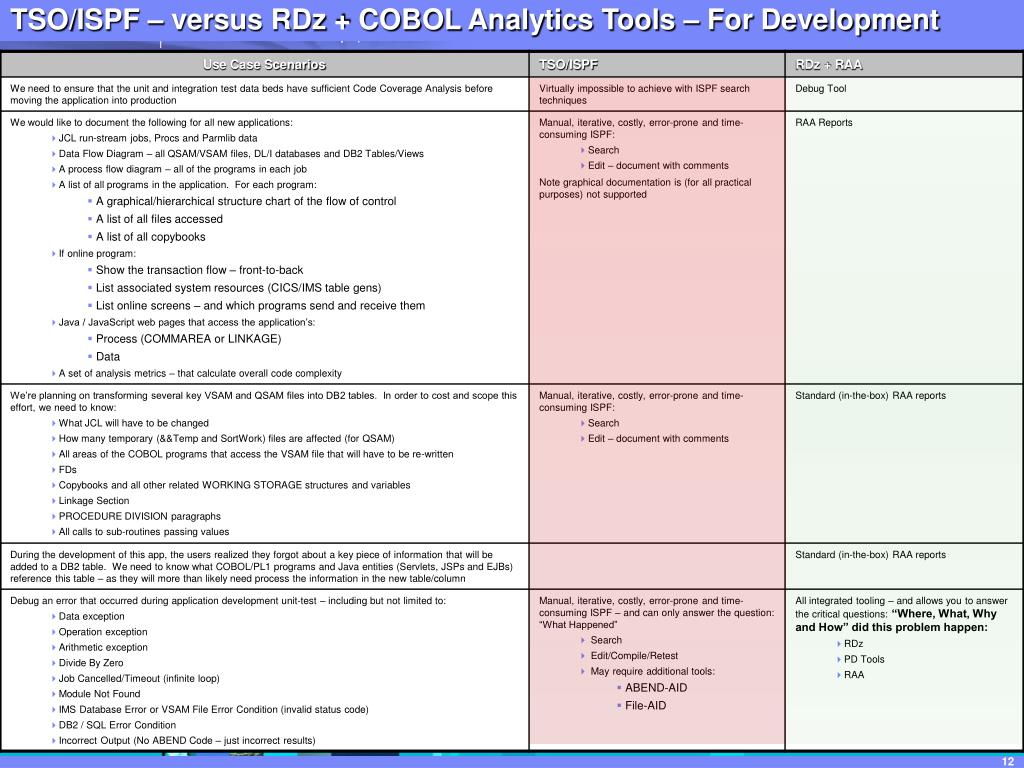Click 'May require additional tools:' bullet
Viewport: 1024px width, 768px height.
pyautogui.click(x=652, y=671)
